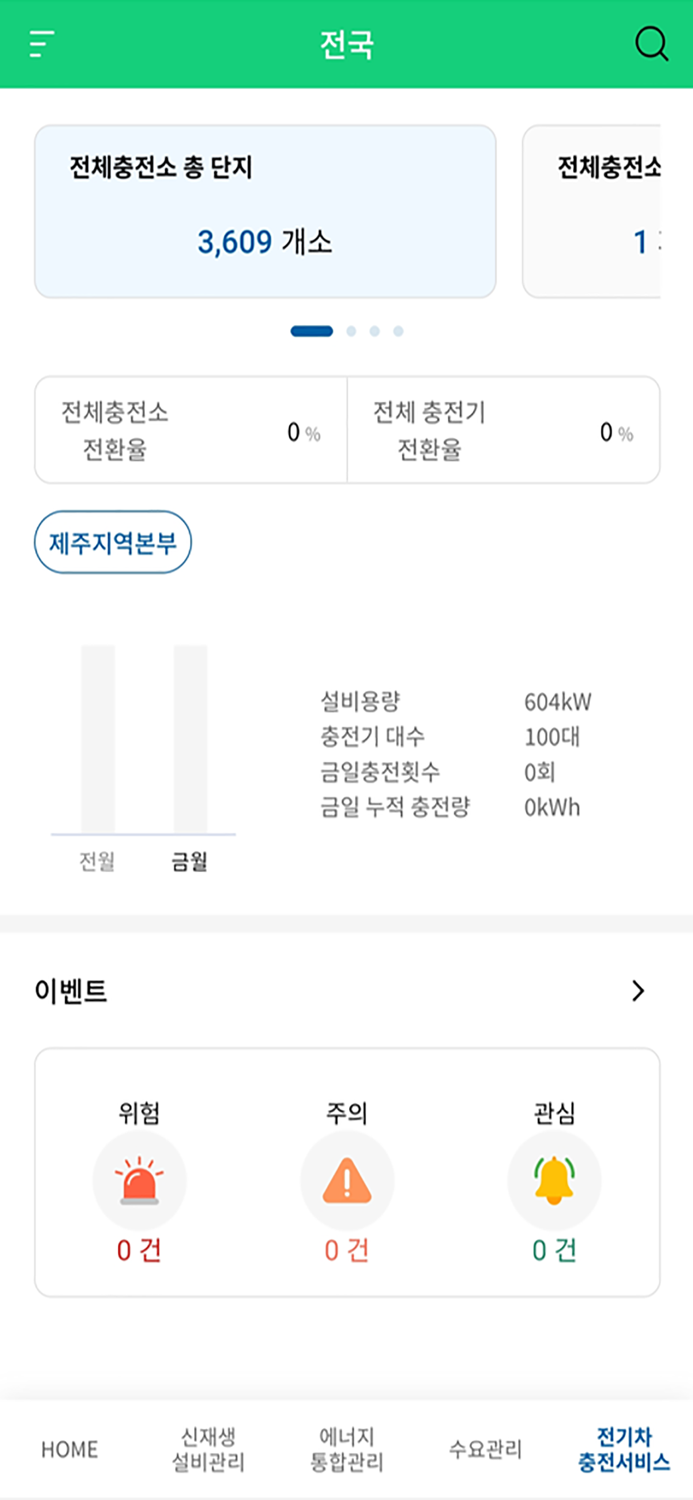
Task: Click the 주의 warning triangle icon
Action: tap(347, 1180)
